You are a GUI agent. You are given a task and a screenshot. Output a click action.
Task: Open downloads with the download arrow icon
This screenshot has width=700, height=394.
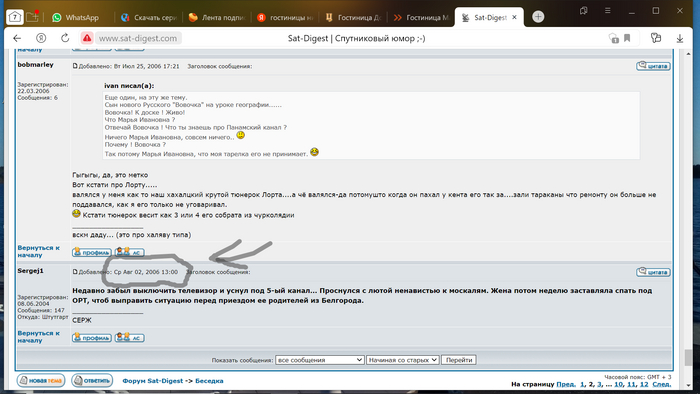point(680,38)
